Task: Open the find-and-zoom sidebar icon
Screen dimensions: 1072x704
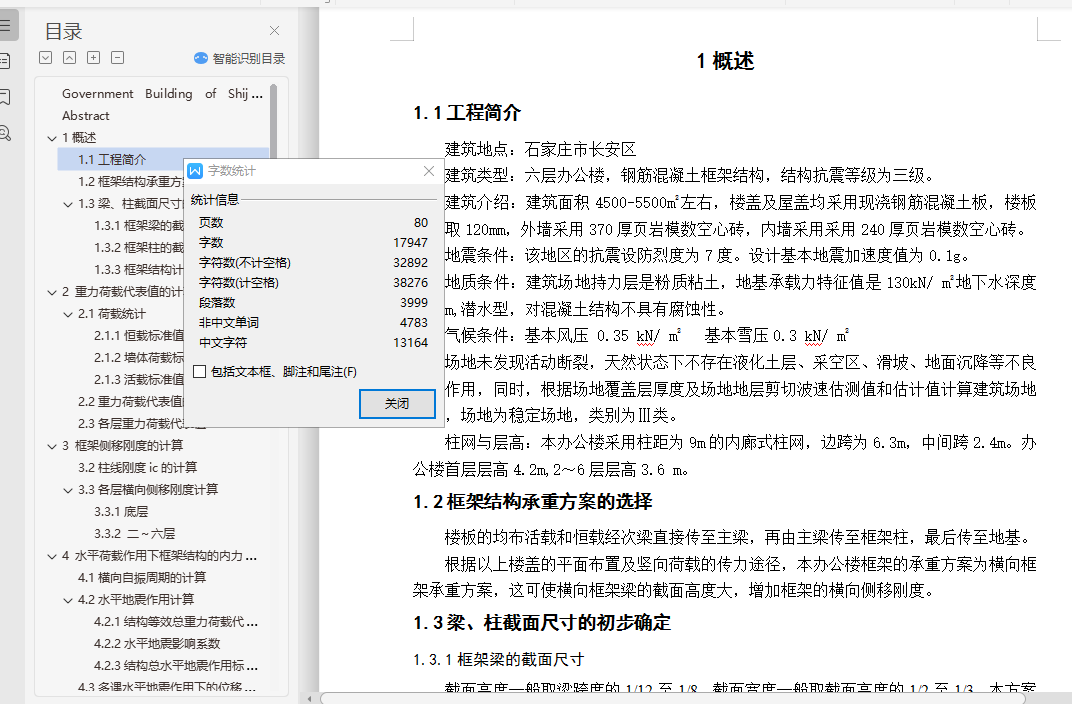Action: tap(5, 133)
